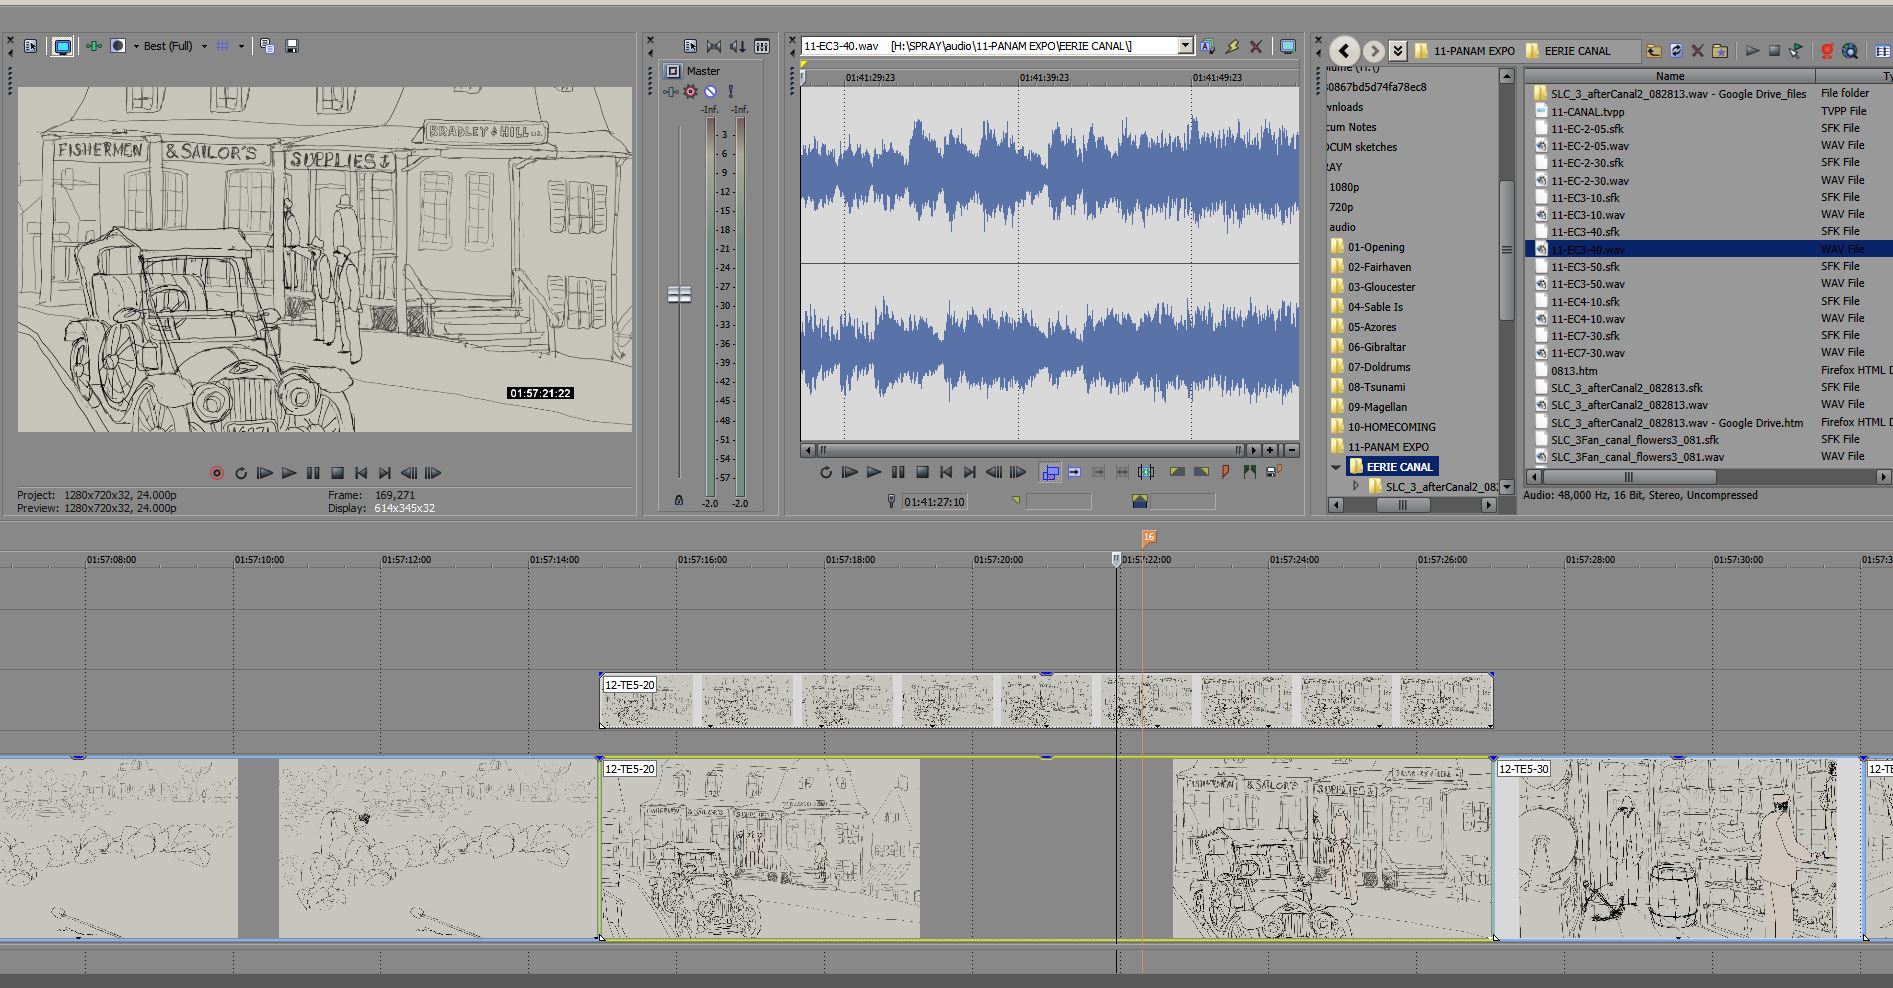Screen dimensions: 1893x988
Task: Open Master automation settings gear
Action: pyautogui.click(x=690, y=91)
